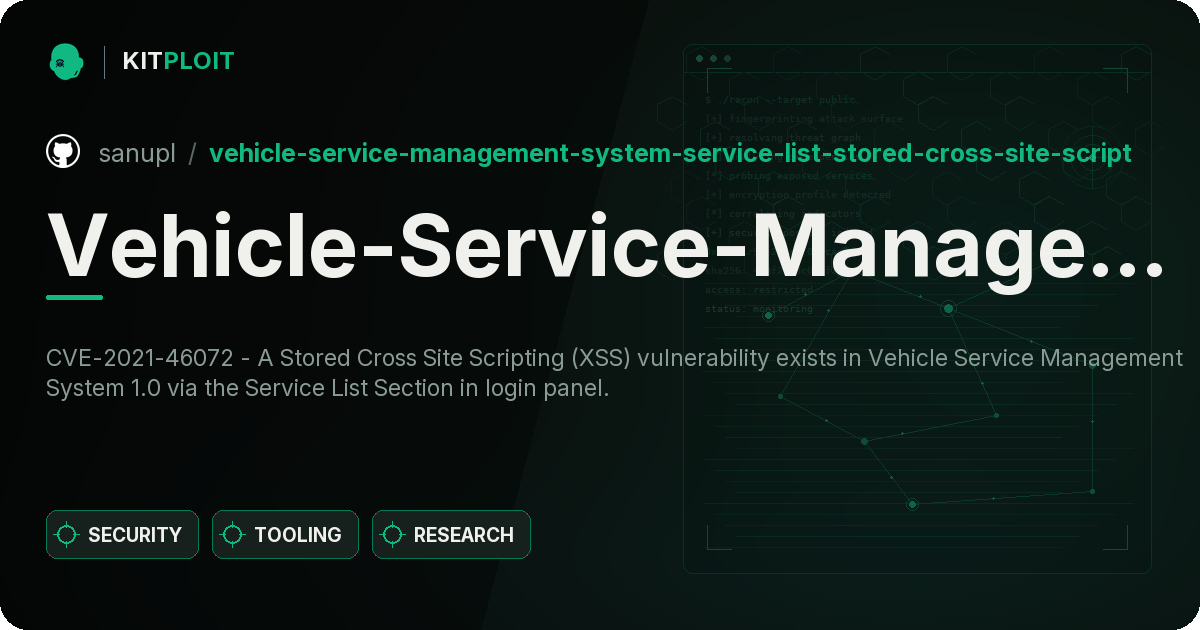Click the KitPloit mascot logo icon

[66, 61]
